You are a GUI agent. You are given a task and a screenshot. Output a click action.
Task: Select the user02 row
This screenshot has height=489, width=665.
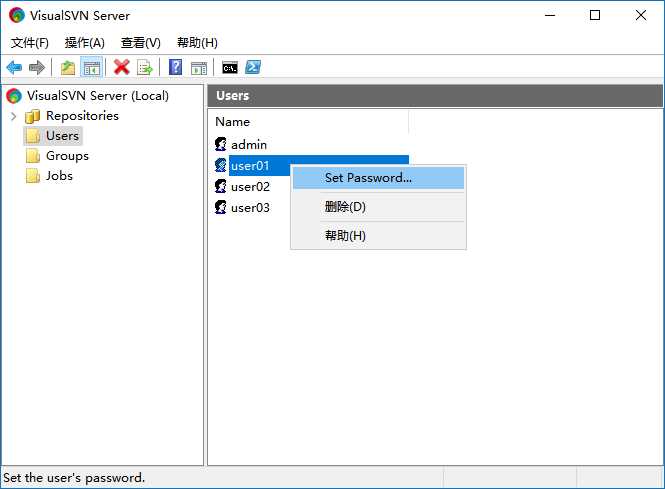(x=250, y=187)
